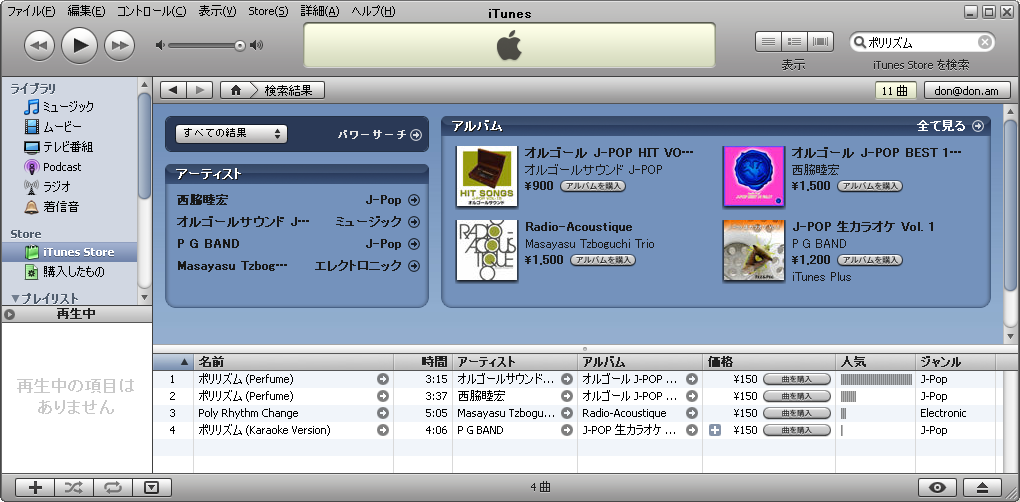Viewport: 1020px width, 502px height.
Task: Switch to list view display
Action: click(x=768, y=42)
